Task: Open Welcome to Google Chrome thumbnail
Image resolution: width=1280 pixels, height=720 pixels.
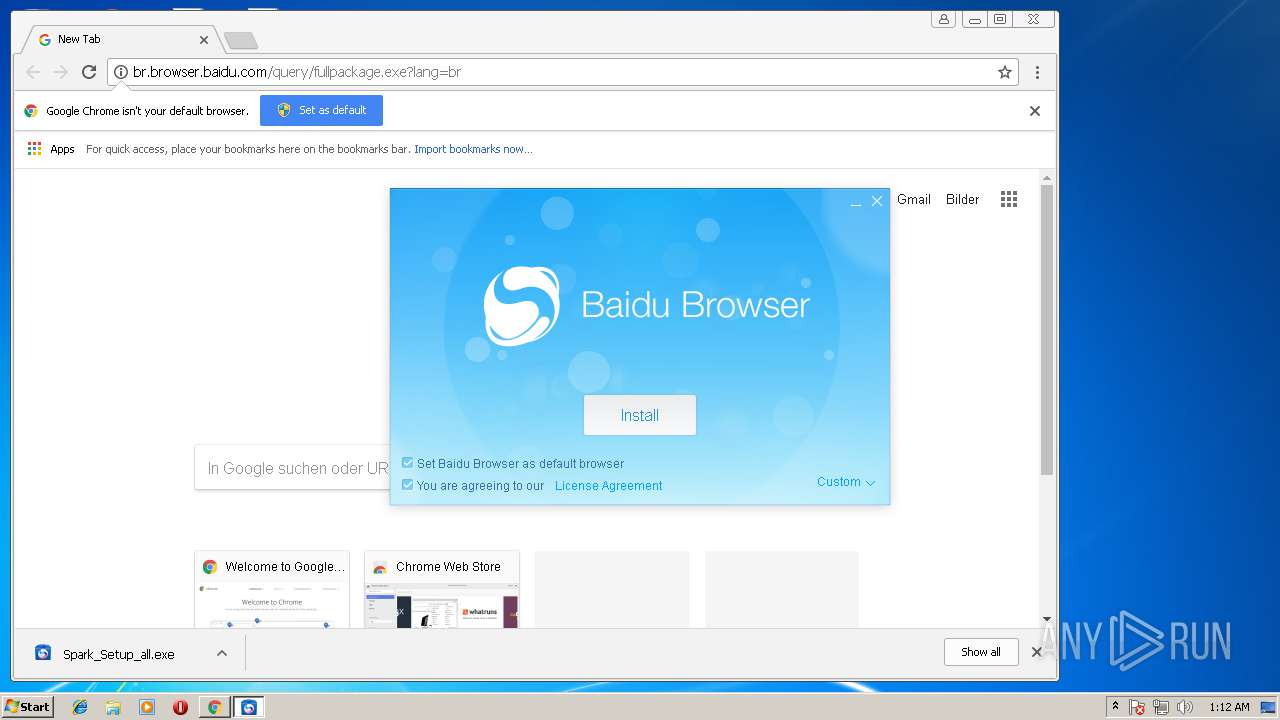Action: click(272, 589)
